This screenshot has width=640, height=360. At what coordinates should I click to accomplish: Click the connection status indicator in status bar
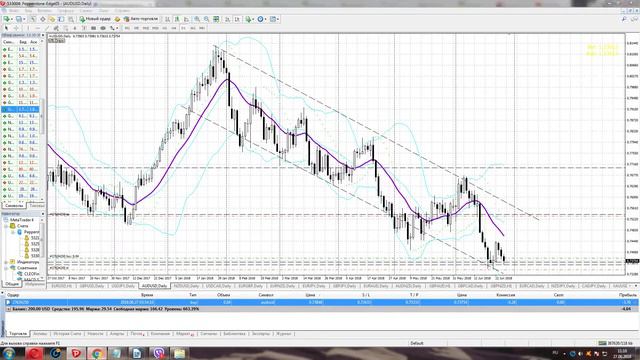[x=617, y=343]
